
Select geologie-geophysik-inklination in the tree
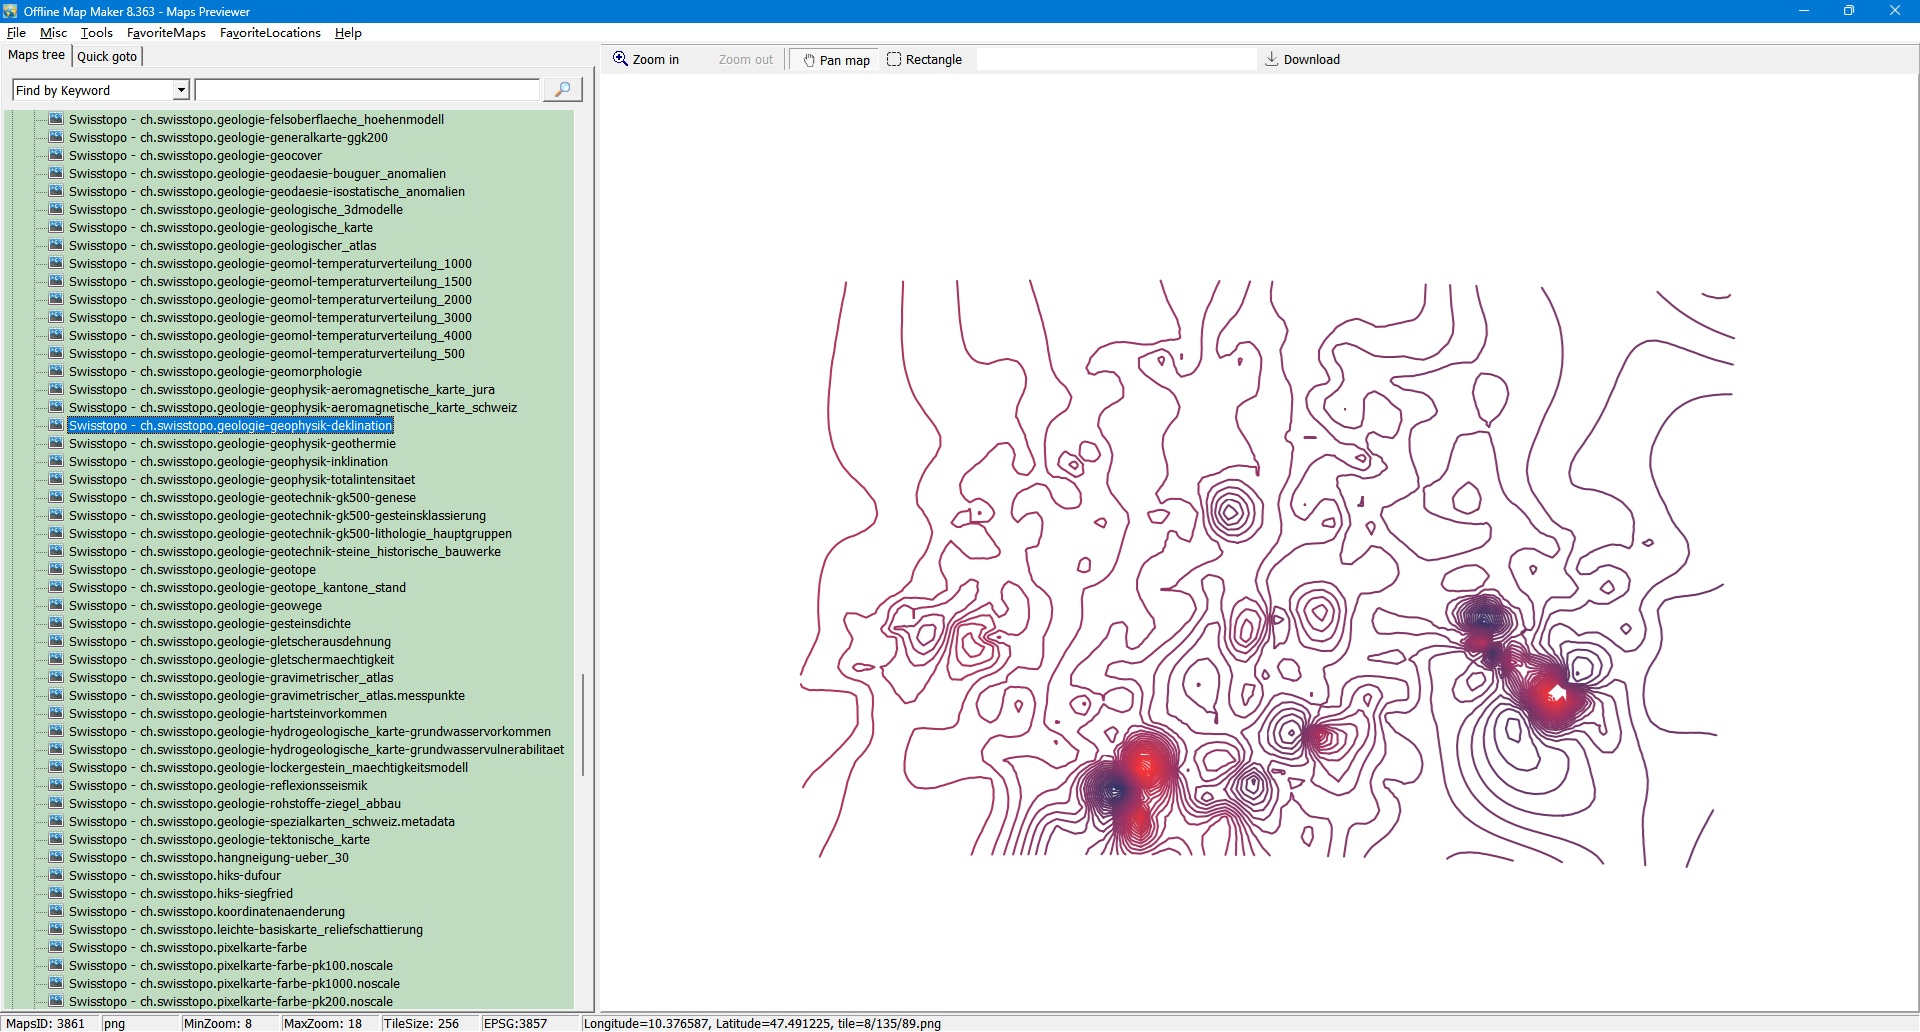pyautogui.click(x=228, y=462)
